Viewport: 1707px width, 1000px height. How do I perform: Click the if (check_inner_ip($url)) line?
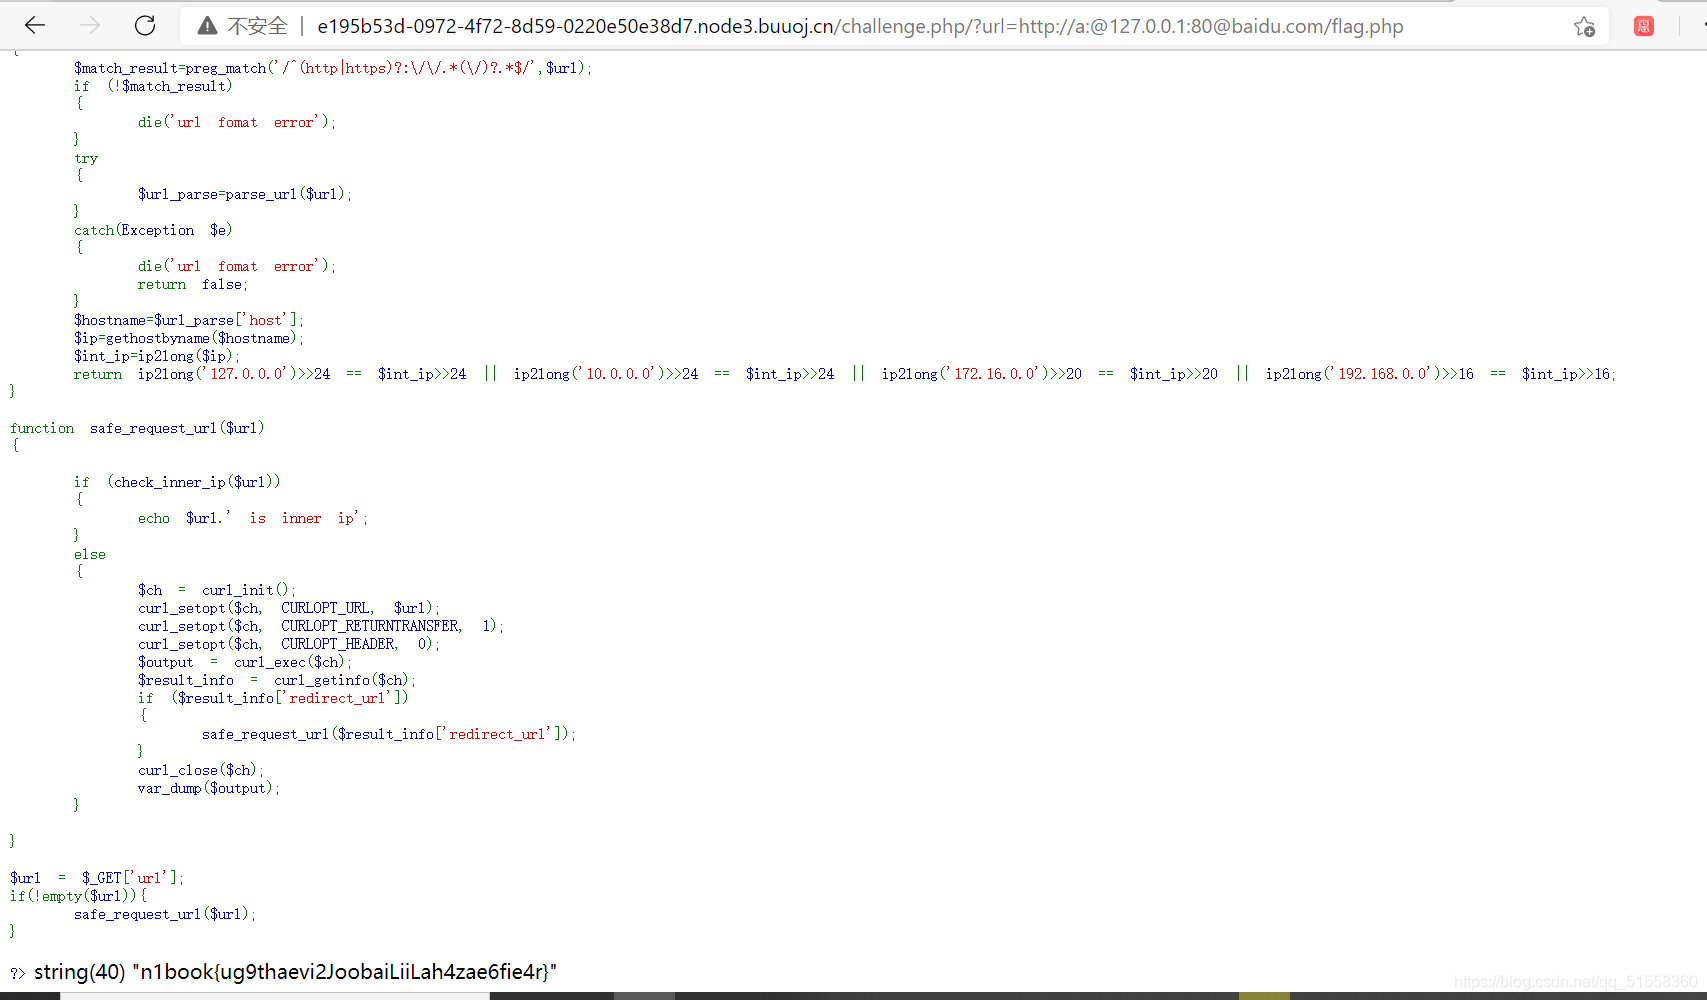pyautogui.click(x=177, y=482)
